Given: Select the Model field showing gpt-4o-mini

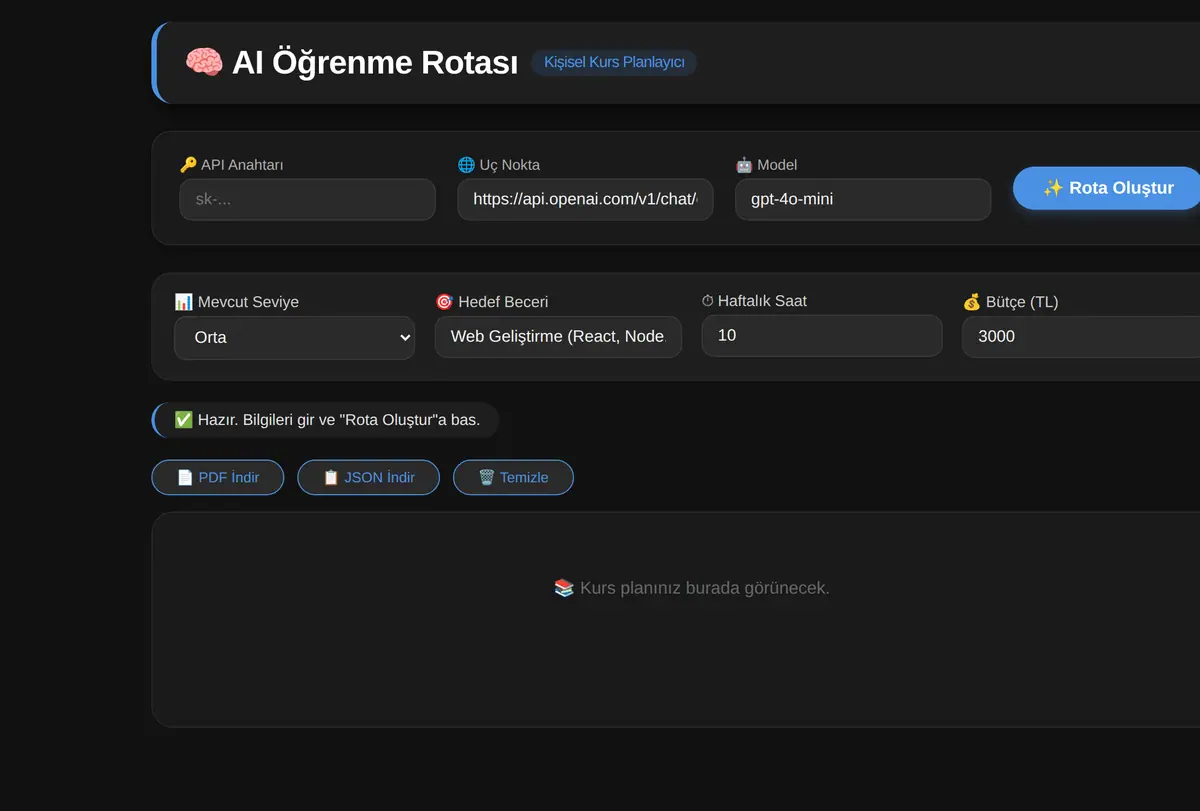Looking at the screenshot, I should coord(863,199).
